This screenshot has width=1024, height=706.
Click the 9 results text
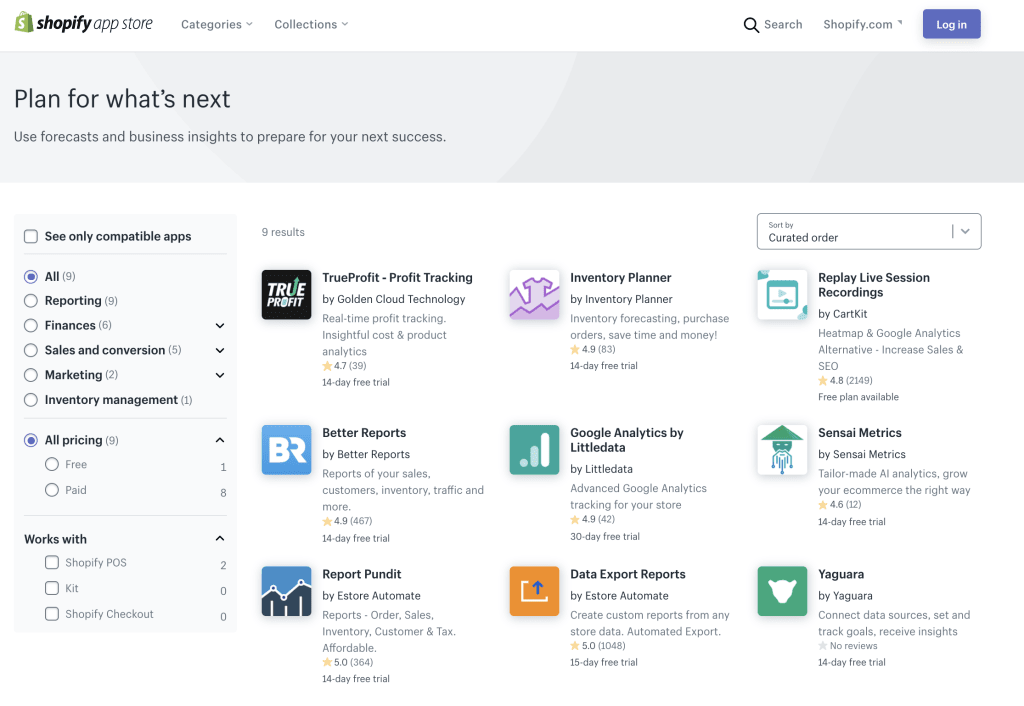click(283, 233)
